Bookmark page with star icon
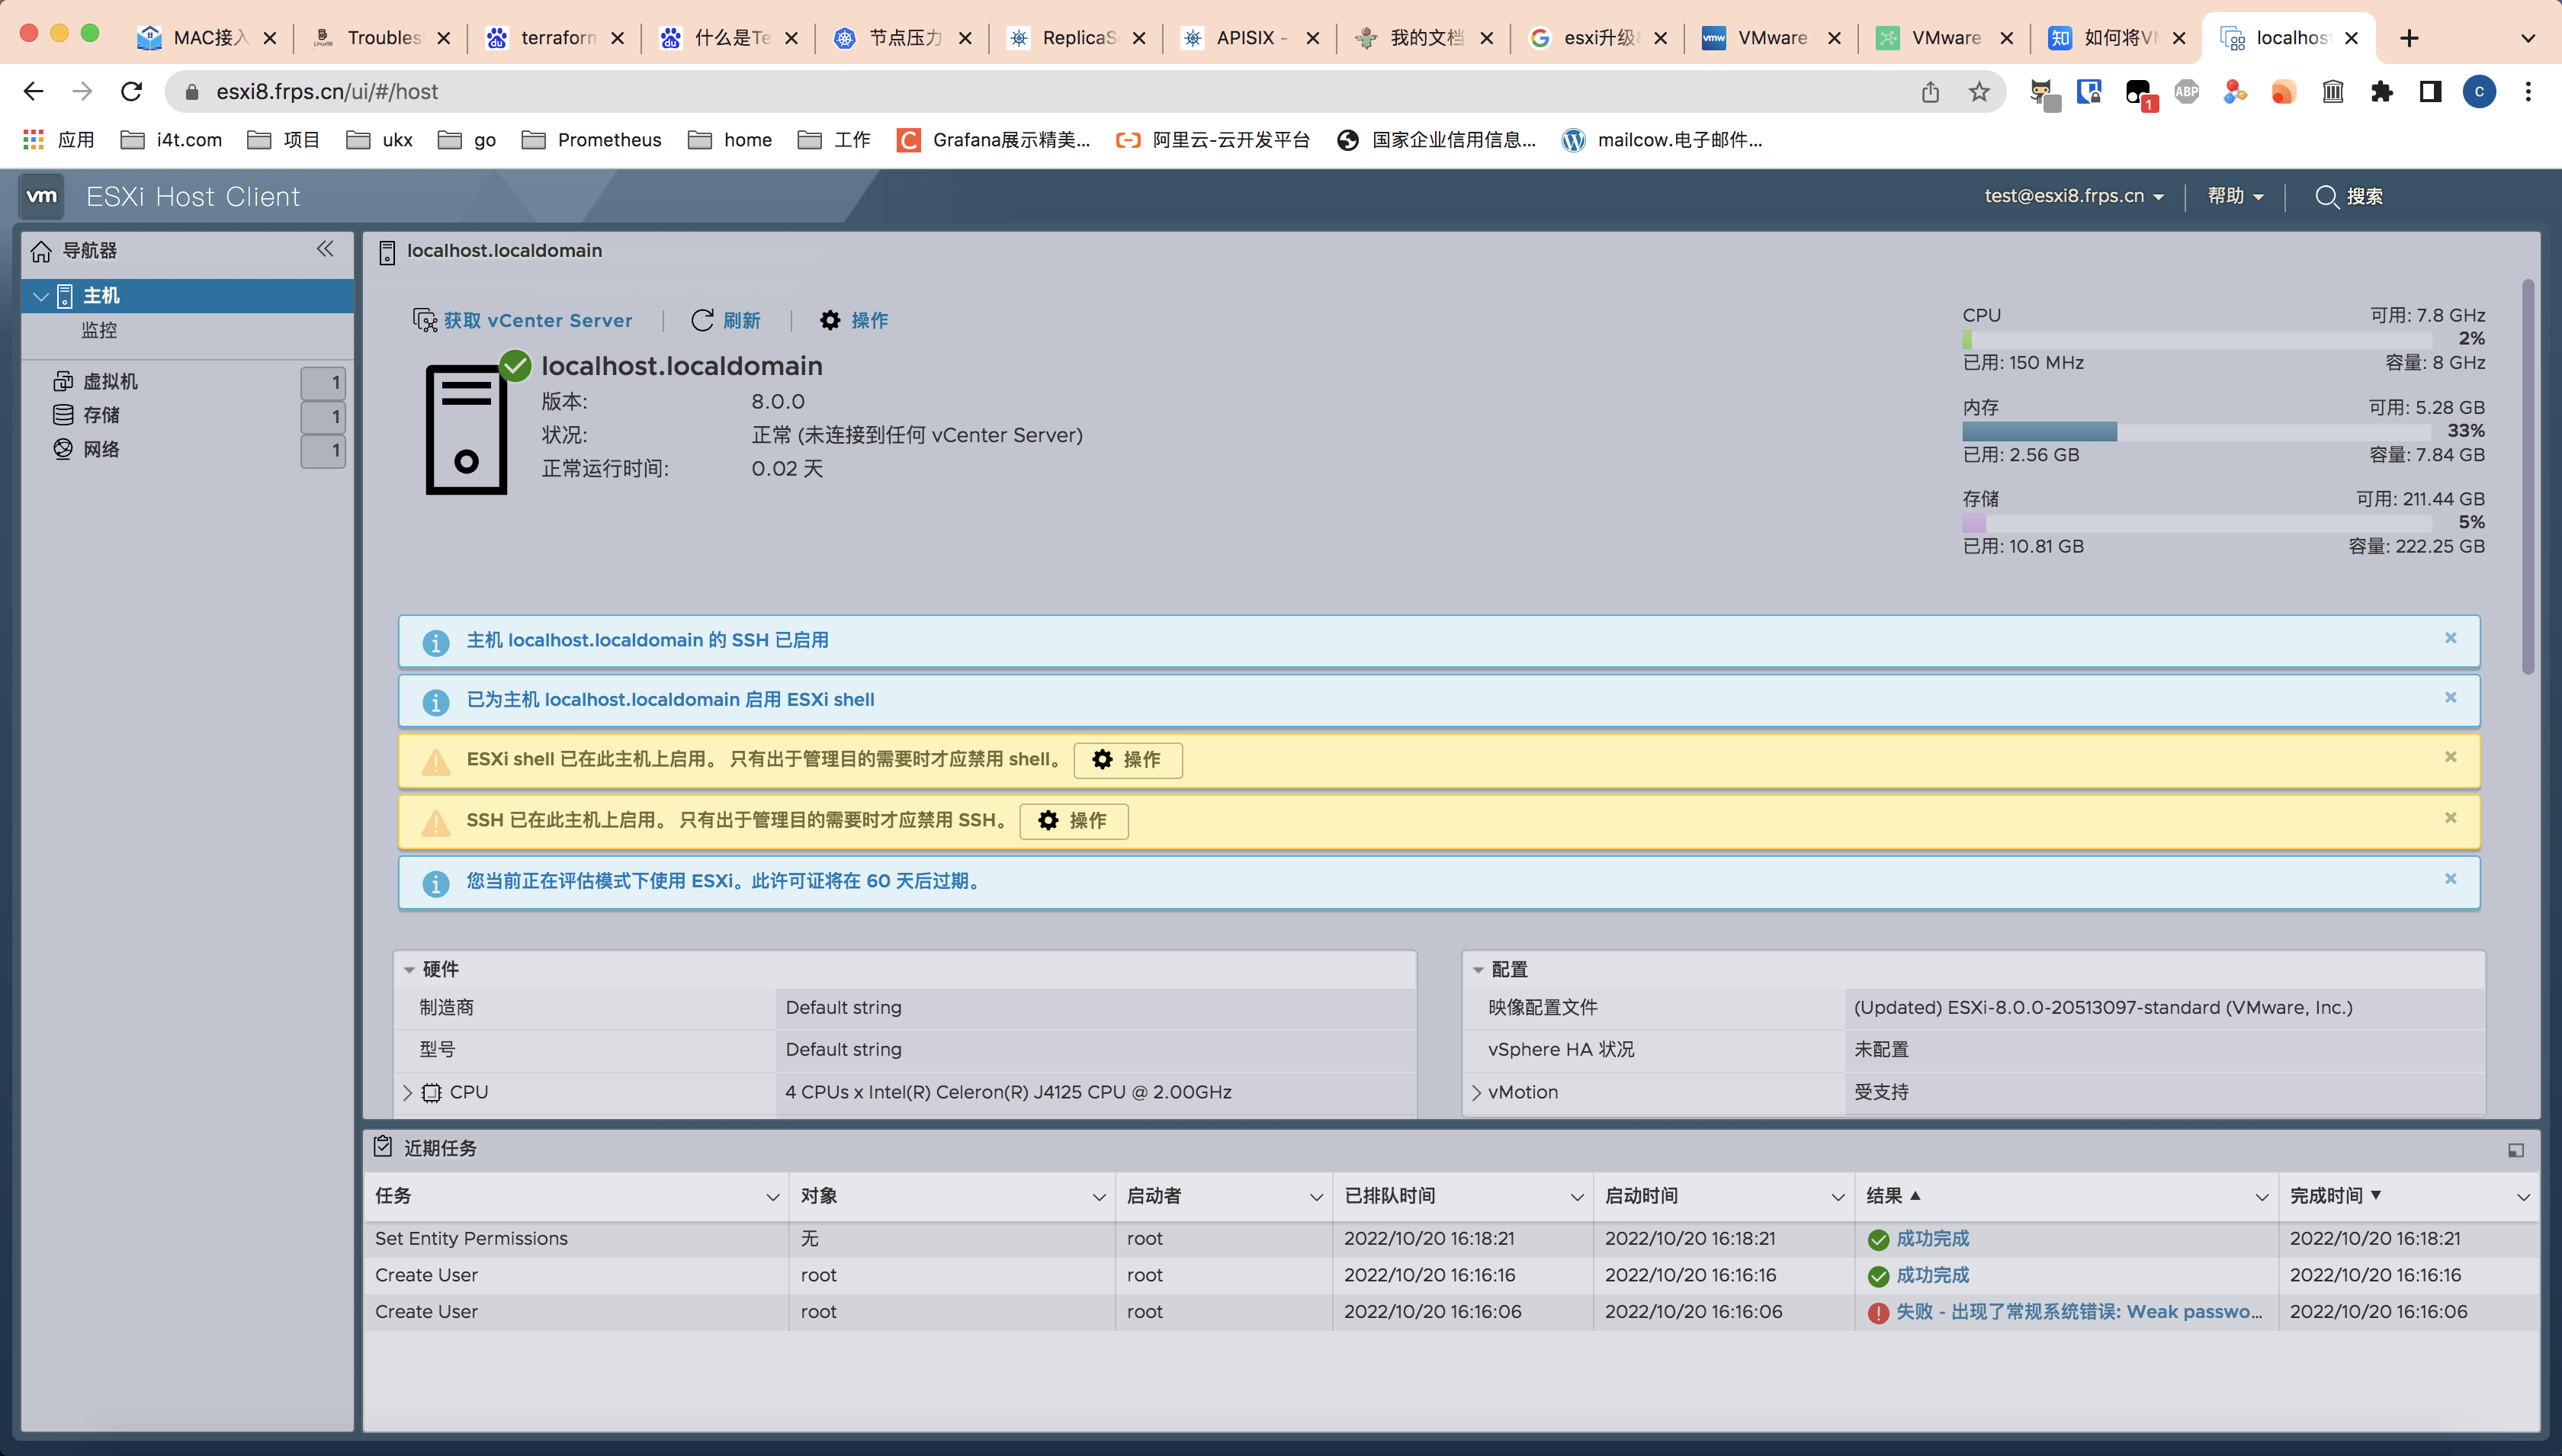The width and height of the screenshot is (2562, 1456). (1978, 92)
